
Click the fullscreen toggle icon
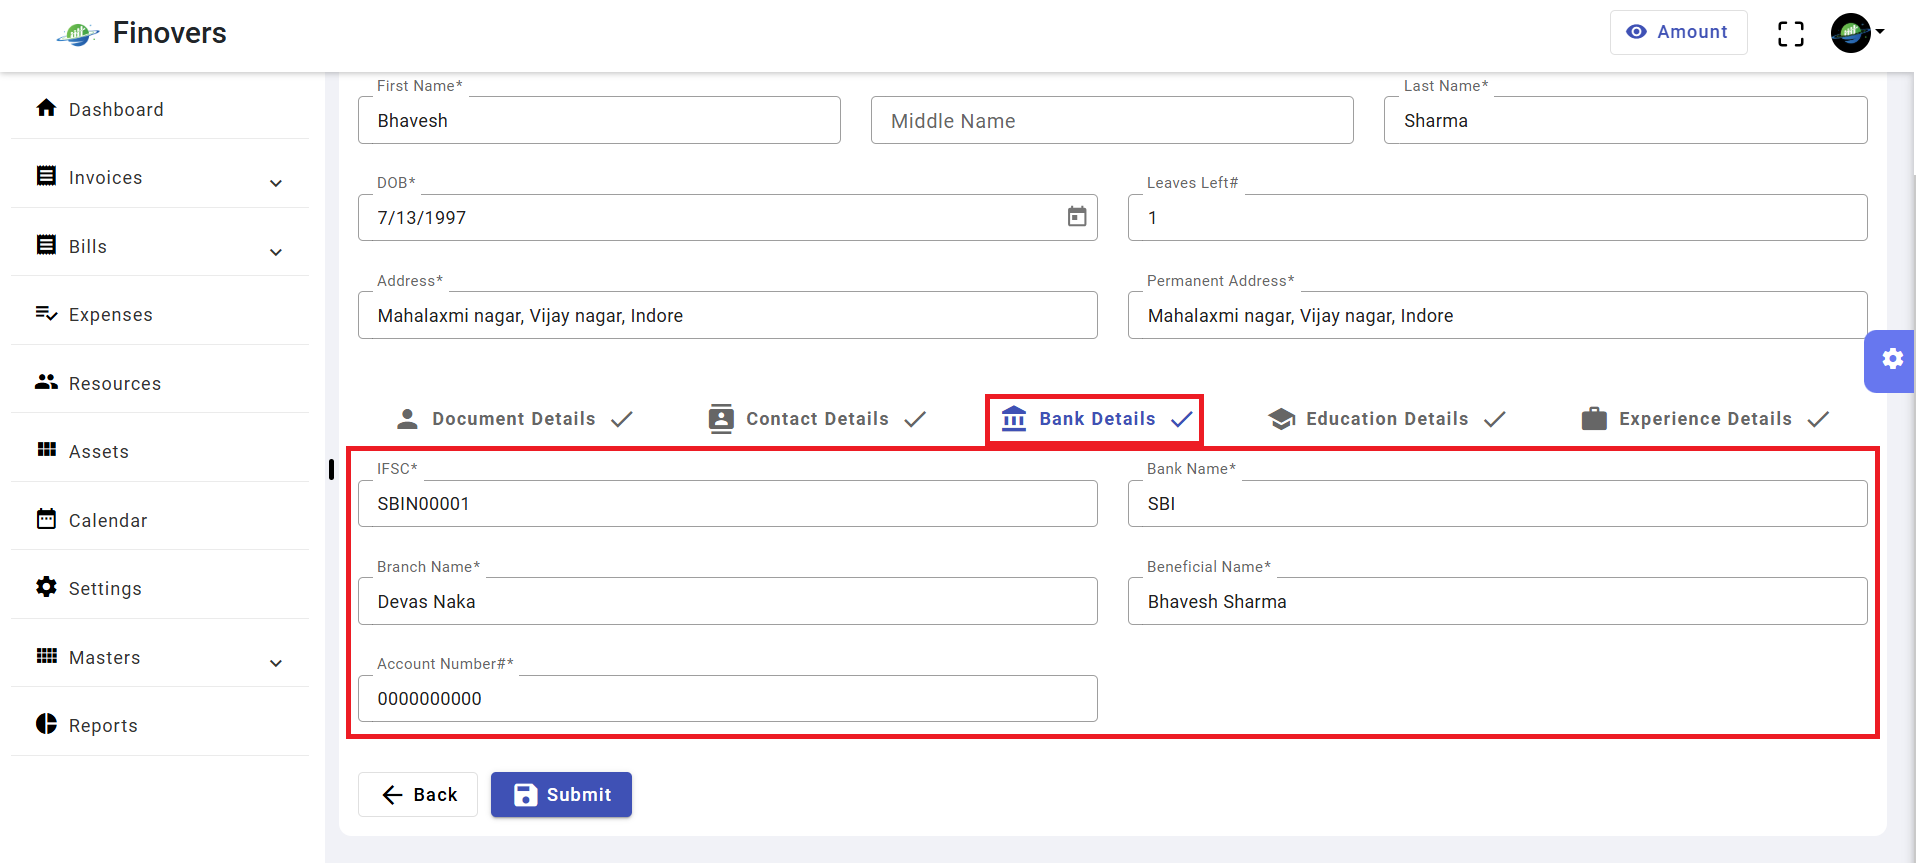tap(1790, 33)
